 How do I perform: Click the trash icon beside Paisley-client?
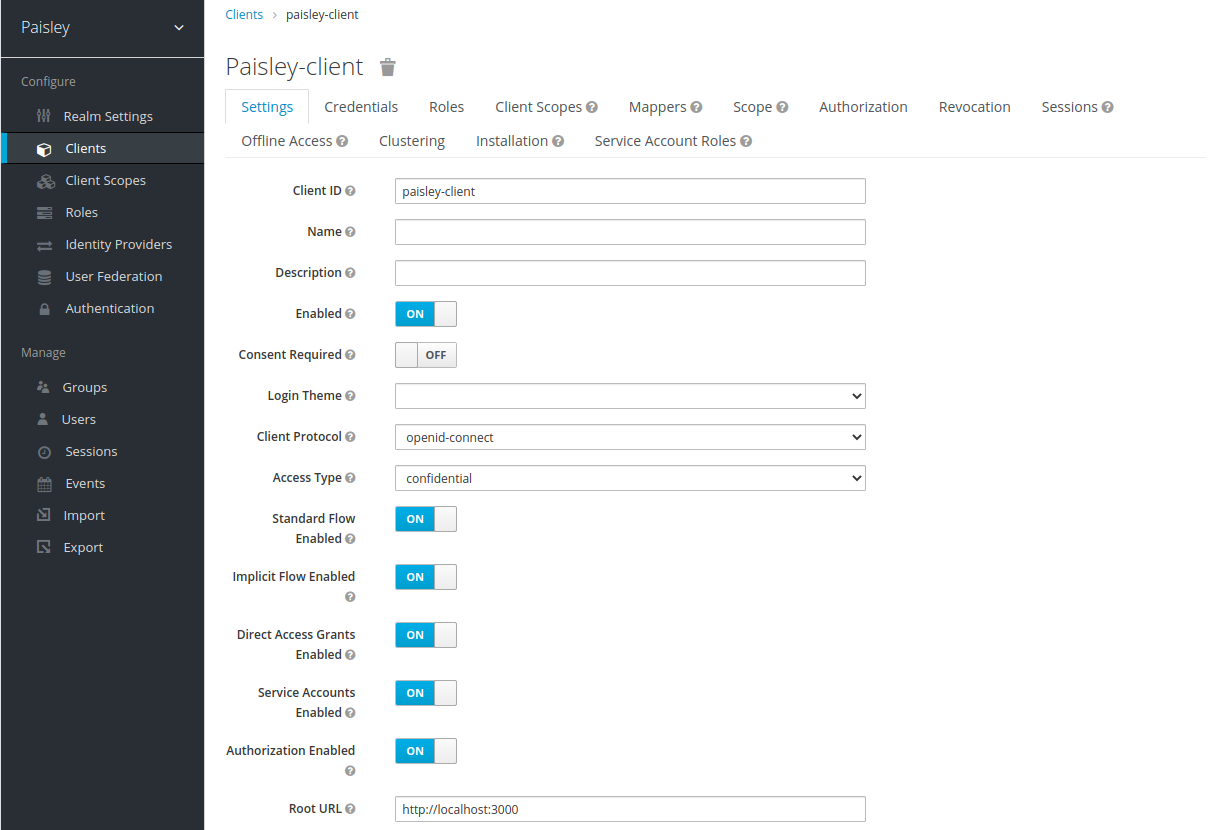click(388, 67)
